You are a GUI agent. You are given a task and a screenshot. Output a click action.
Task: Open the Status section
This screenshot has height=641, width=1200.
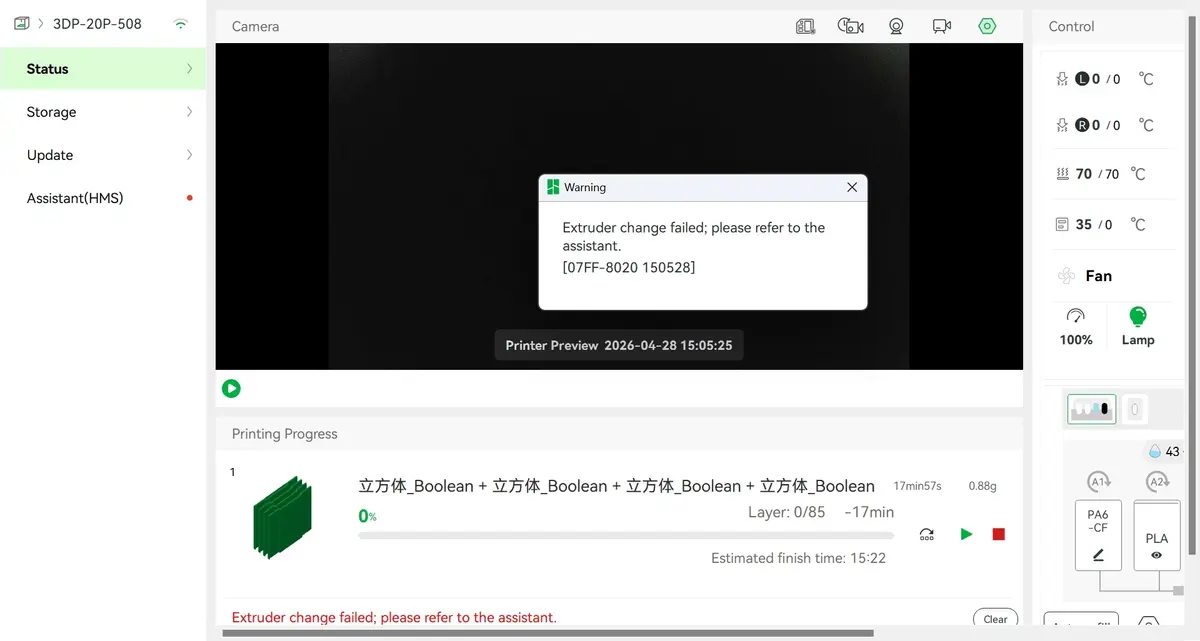(x=103, y=69)
